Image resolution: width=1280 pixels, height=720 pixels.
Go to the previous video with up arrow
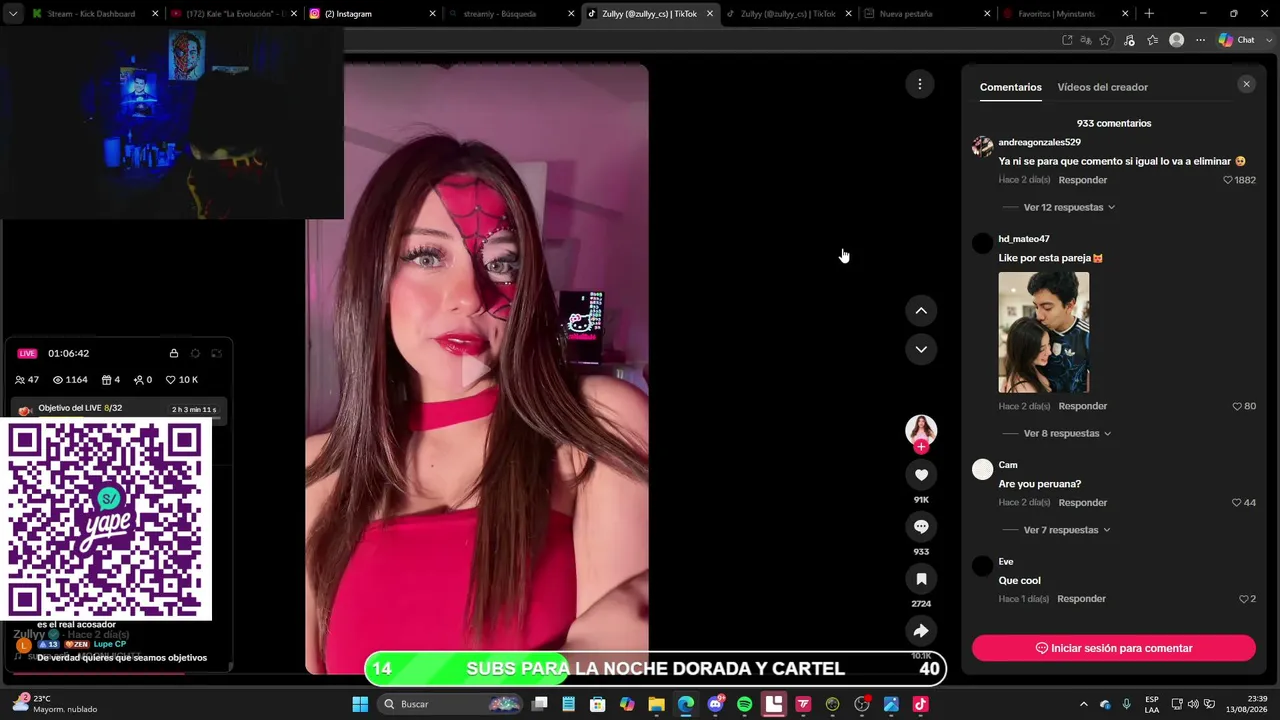click(x=921, y=311)
